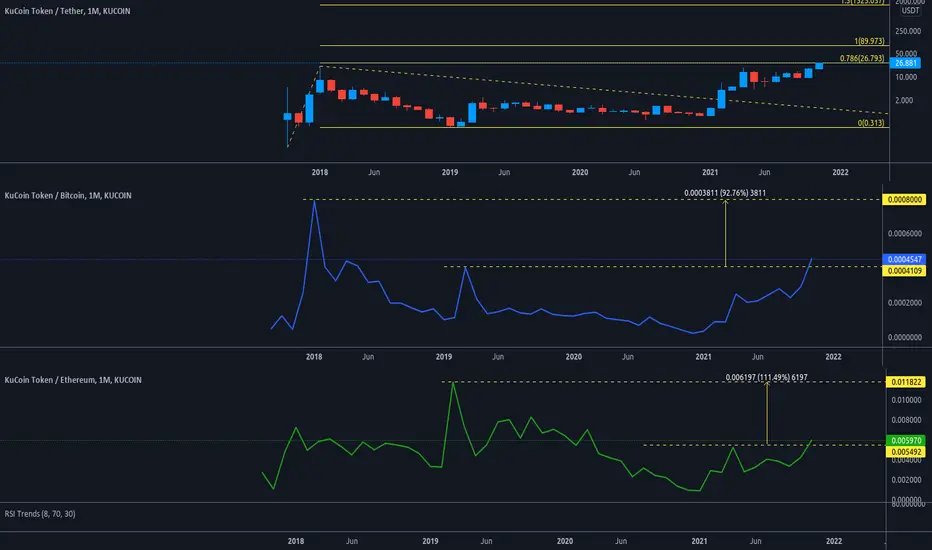The image size is (932, 550).
Task: Select the 0.006197 (111.49%) 6197 measurement label
Action: [x=767, y=377]
